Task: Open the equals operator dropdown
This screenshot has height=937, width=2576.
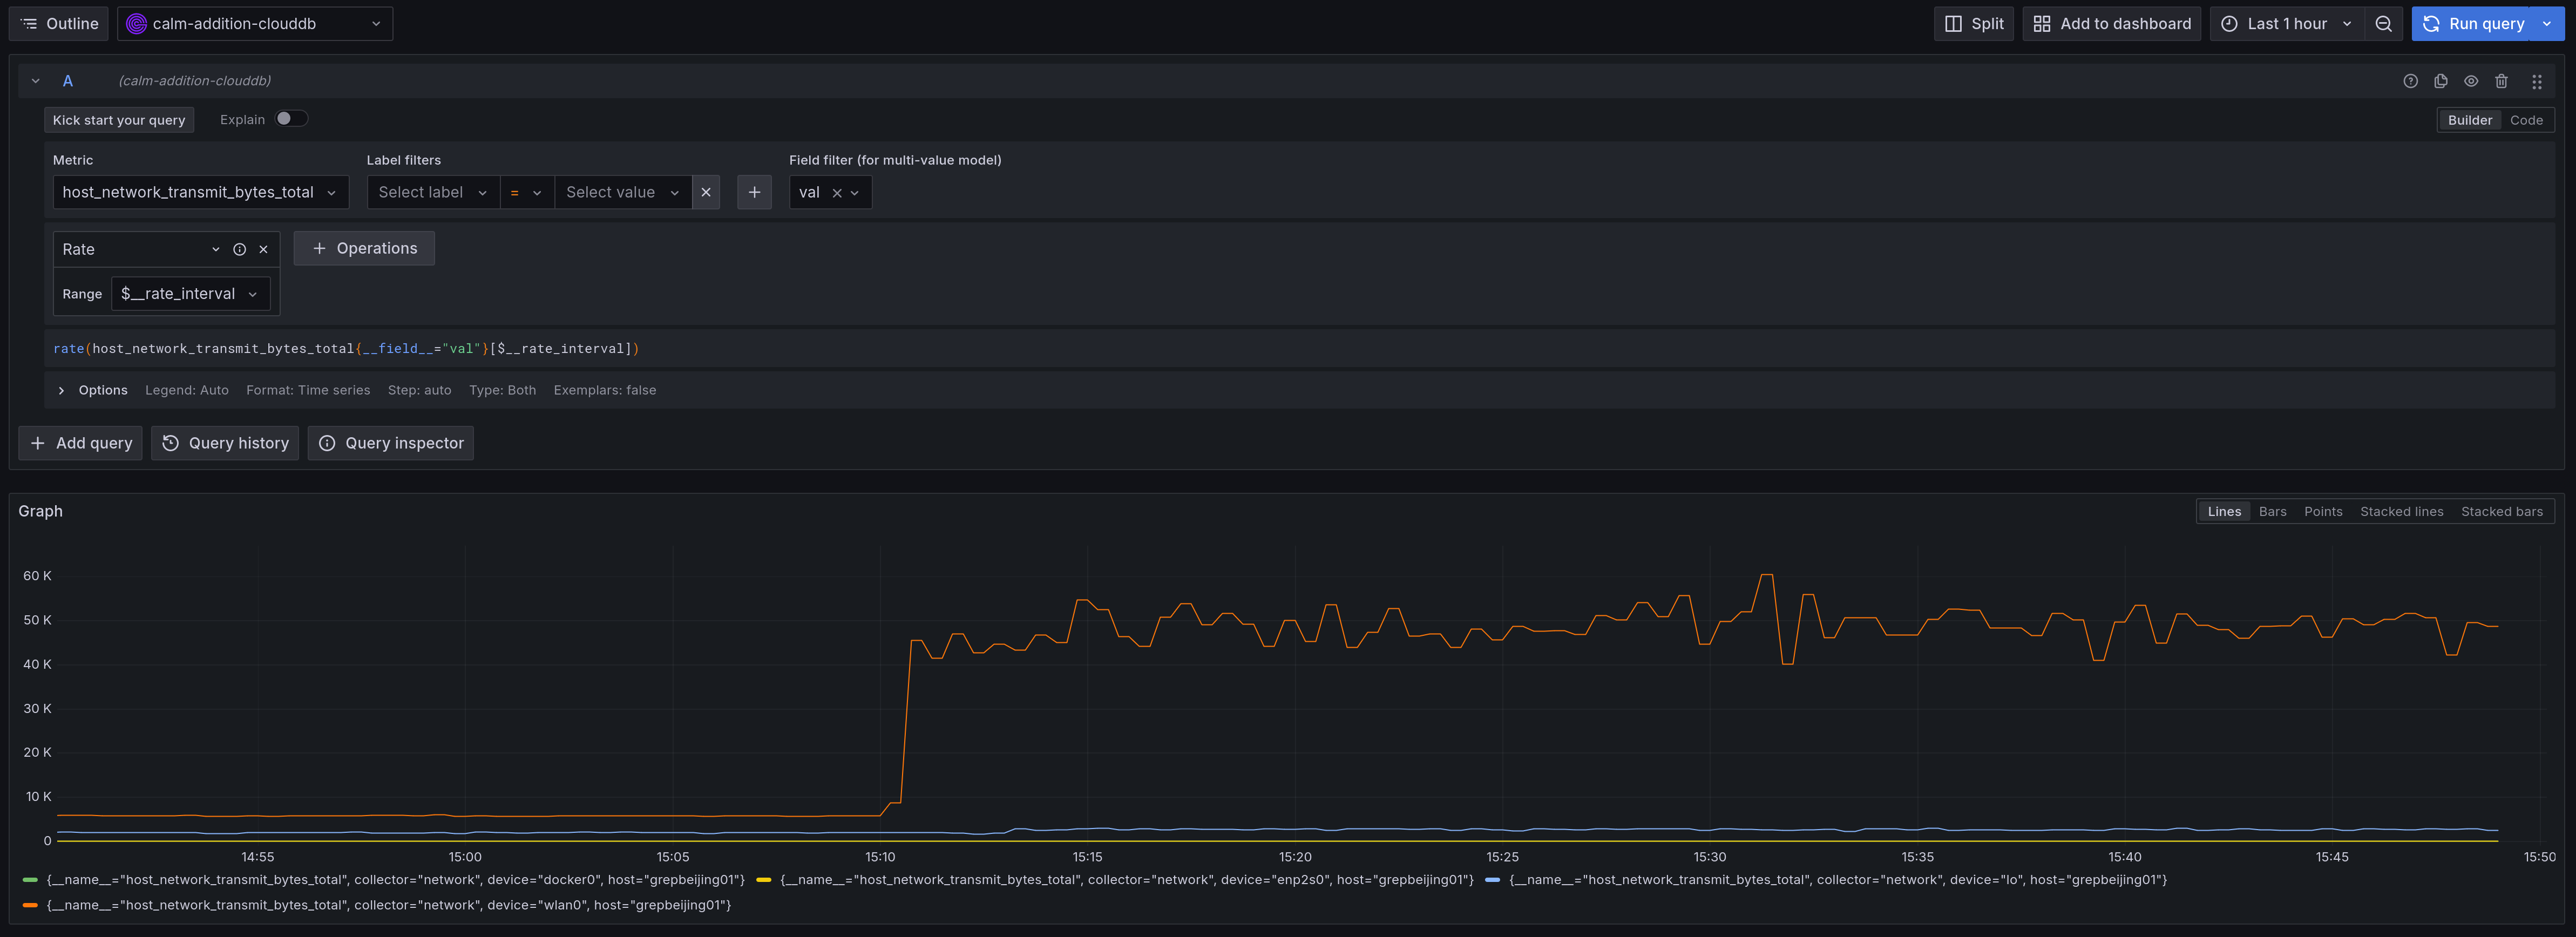Action: tap(526, 192)
